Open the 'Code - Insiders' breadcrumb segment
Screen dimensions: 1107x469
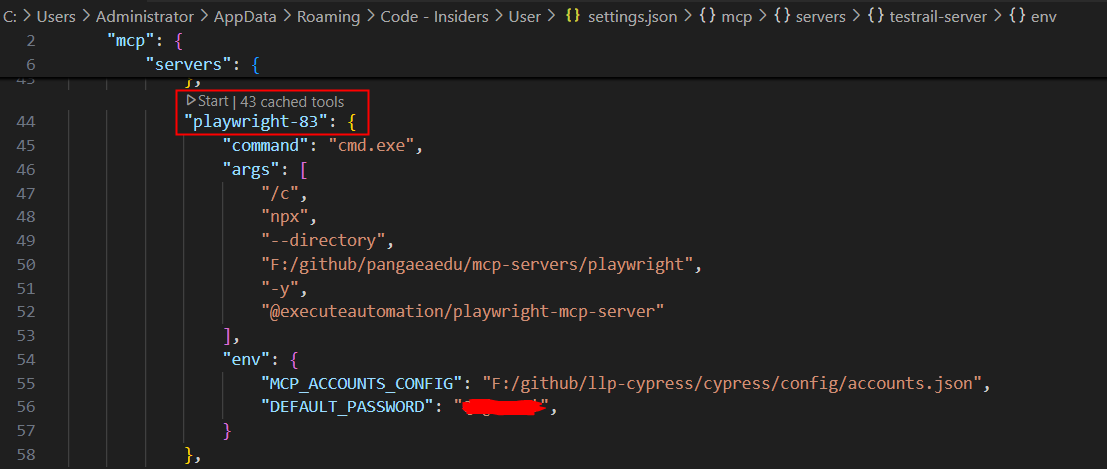tap(434, 16)
